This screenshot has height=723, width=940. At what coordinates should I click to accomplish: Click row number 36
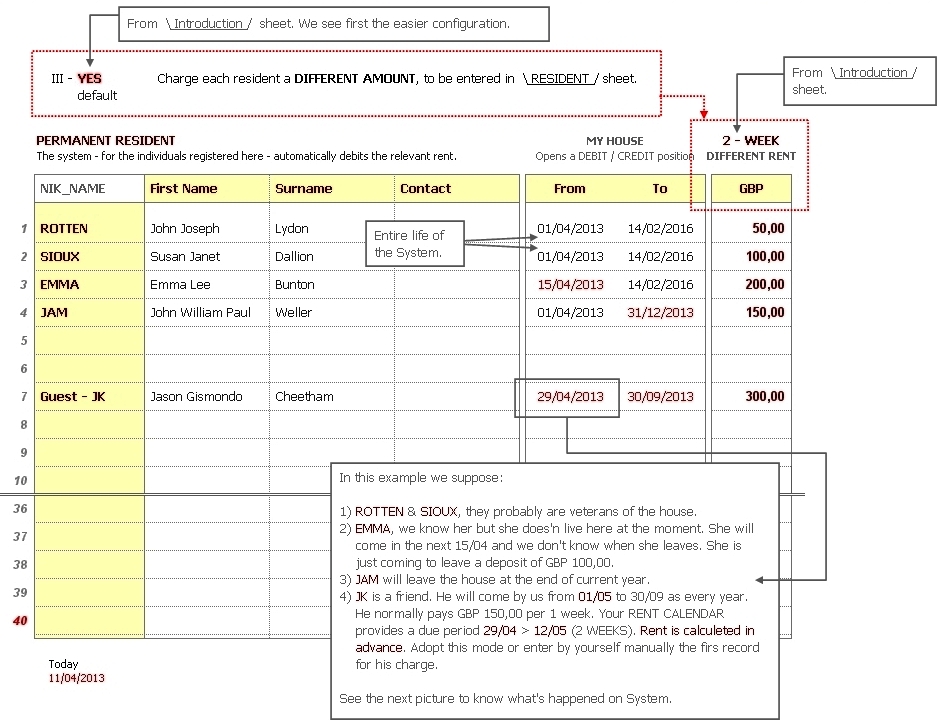pos(20,508)
